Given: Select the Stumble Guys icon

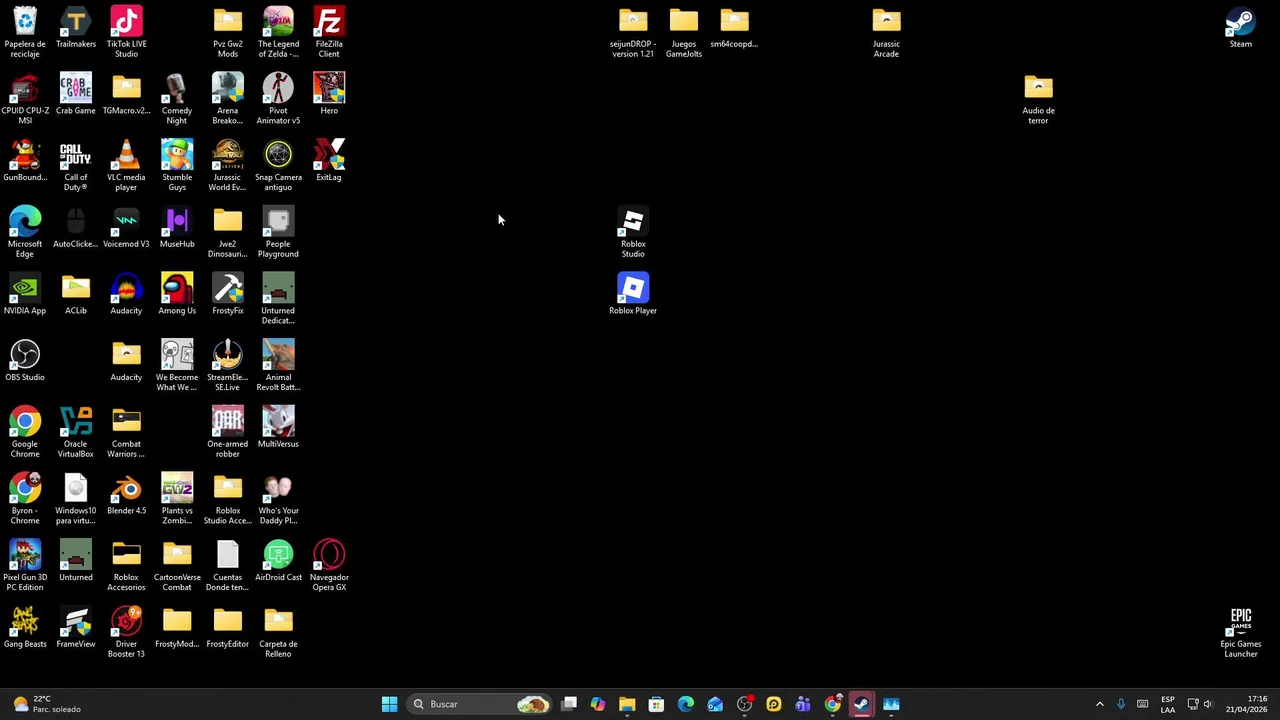Looking at the screenshot, I should tap(177, 166).
